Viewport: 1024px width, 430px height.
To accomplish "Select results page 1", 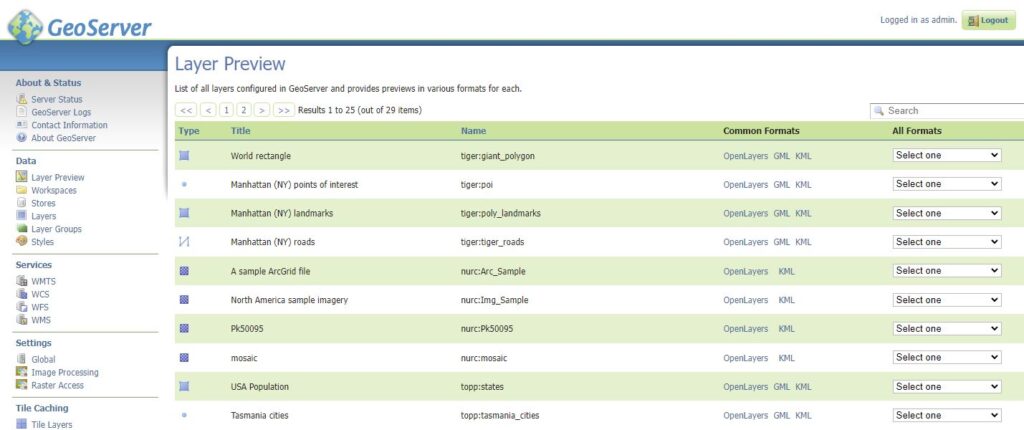I will pyautogui.click(x=226, y=110).
